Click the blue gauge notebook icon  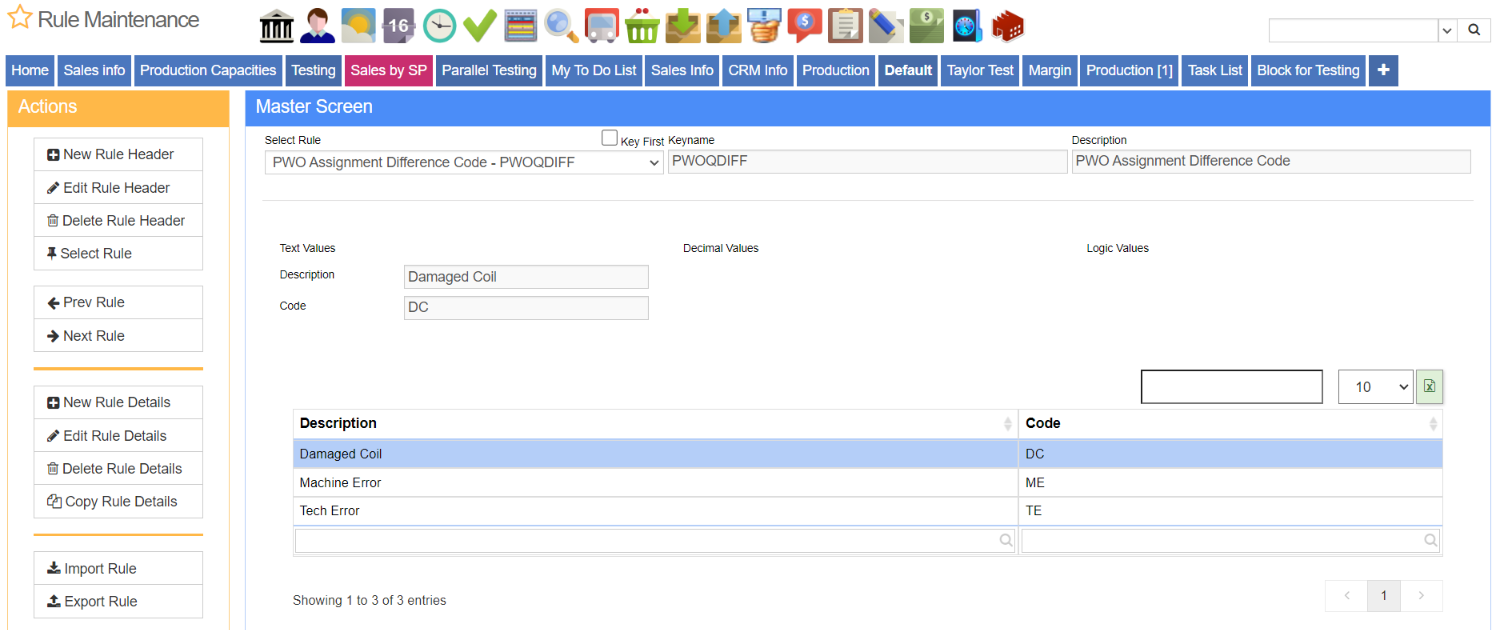point(967,26)
